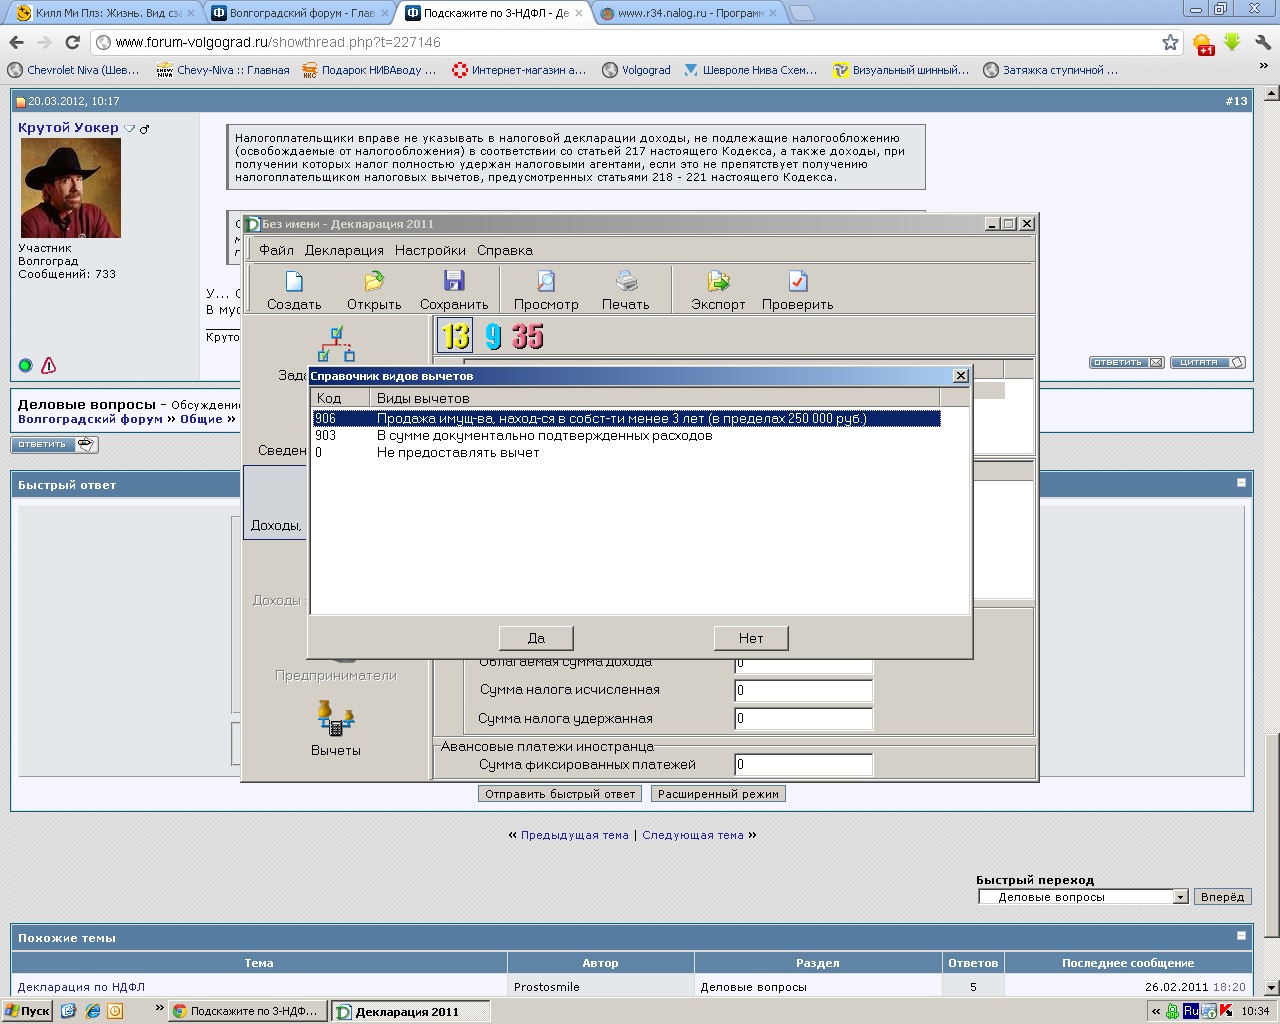Image resolution: width=1280 pixels, height=1024 pixels.
Task: Confirm deduction choice with Да button
Action: [x=536, y=638]
